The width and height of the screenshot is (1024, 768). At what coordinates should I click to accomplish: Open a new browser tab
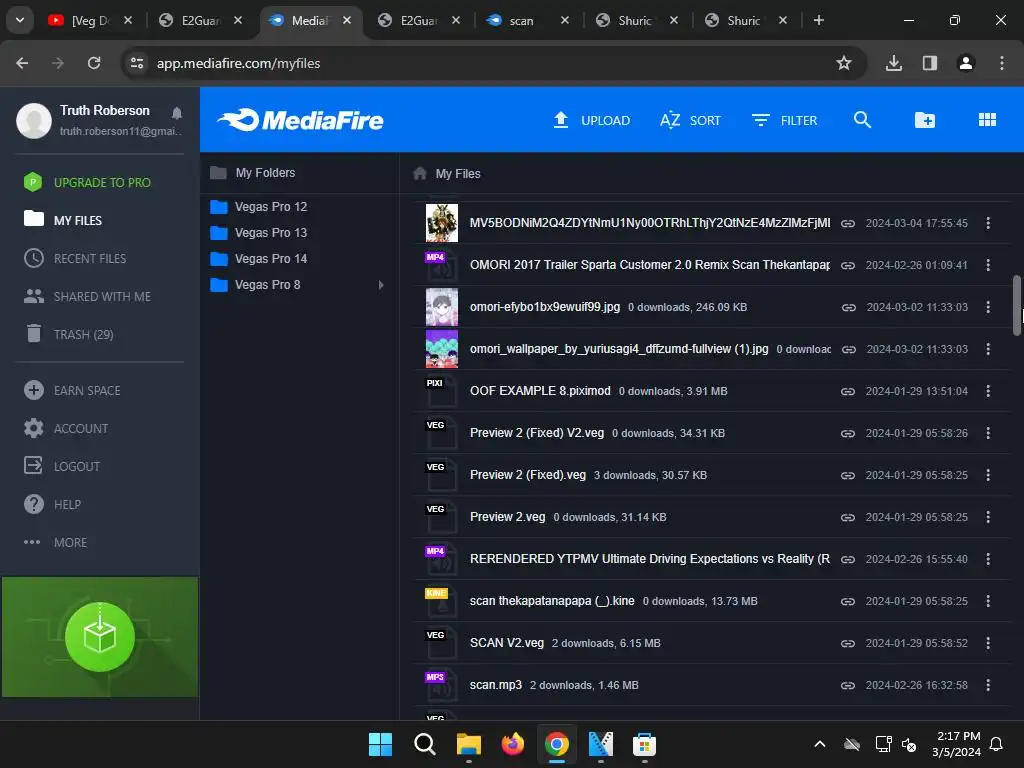818,20
